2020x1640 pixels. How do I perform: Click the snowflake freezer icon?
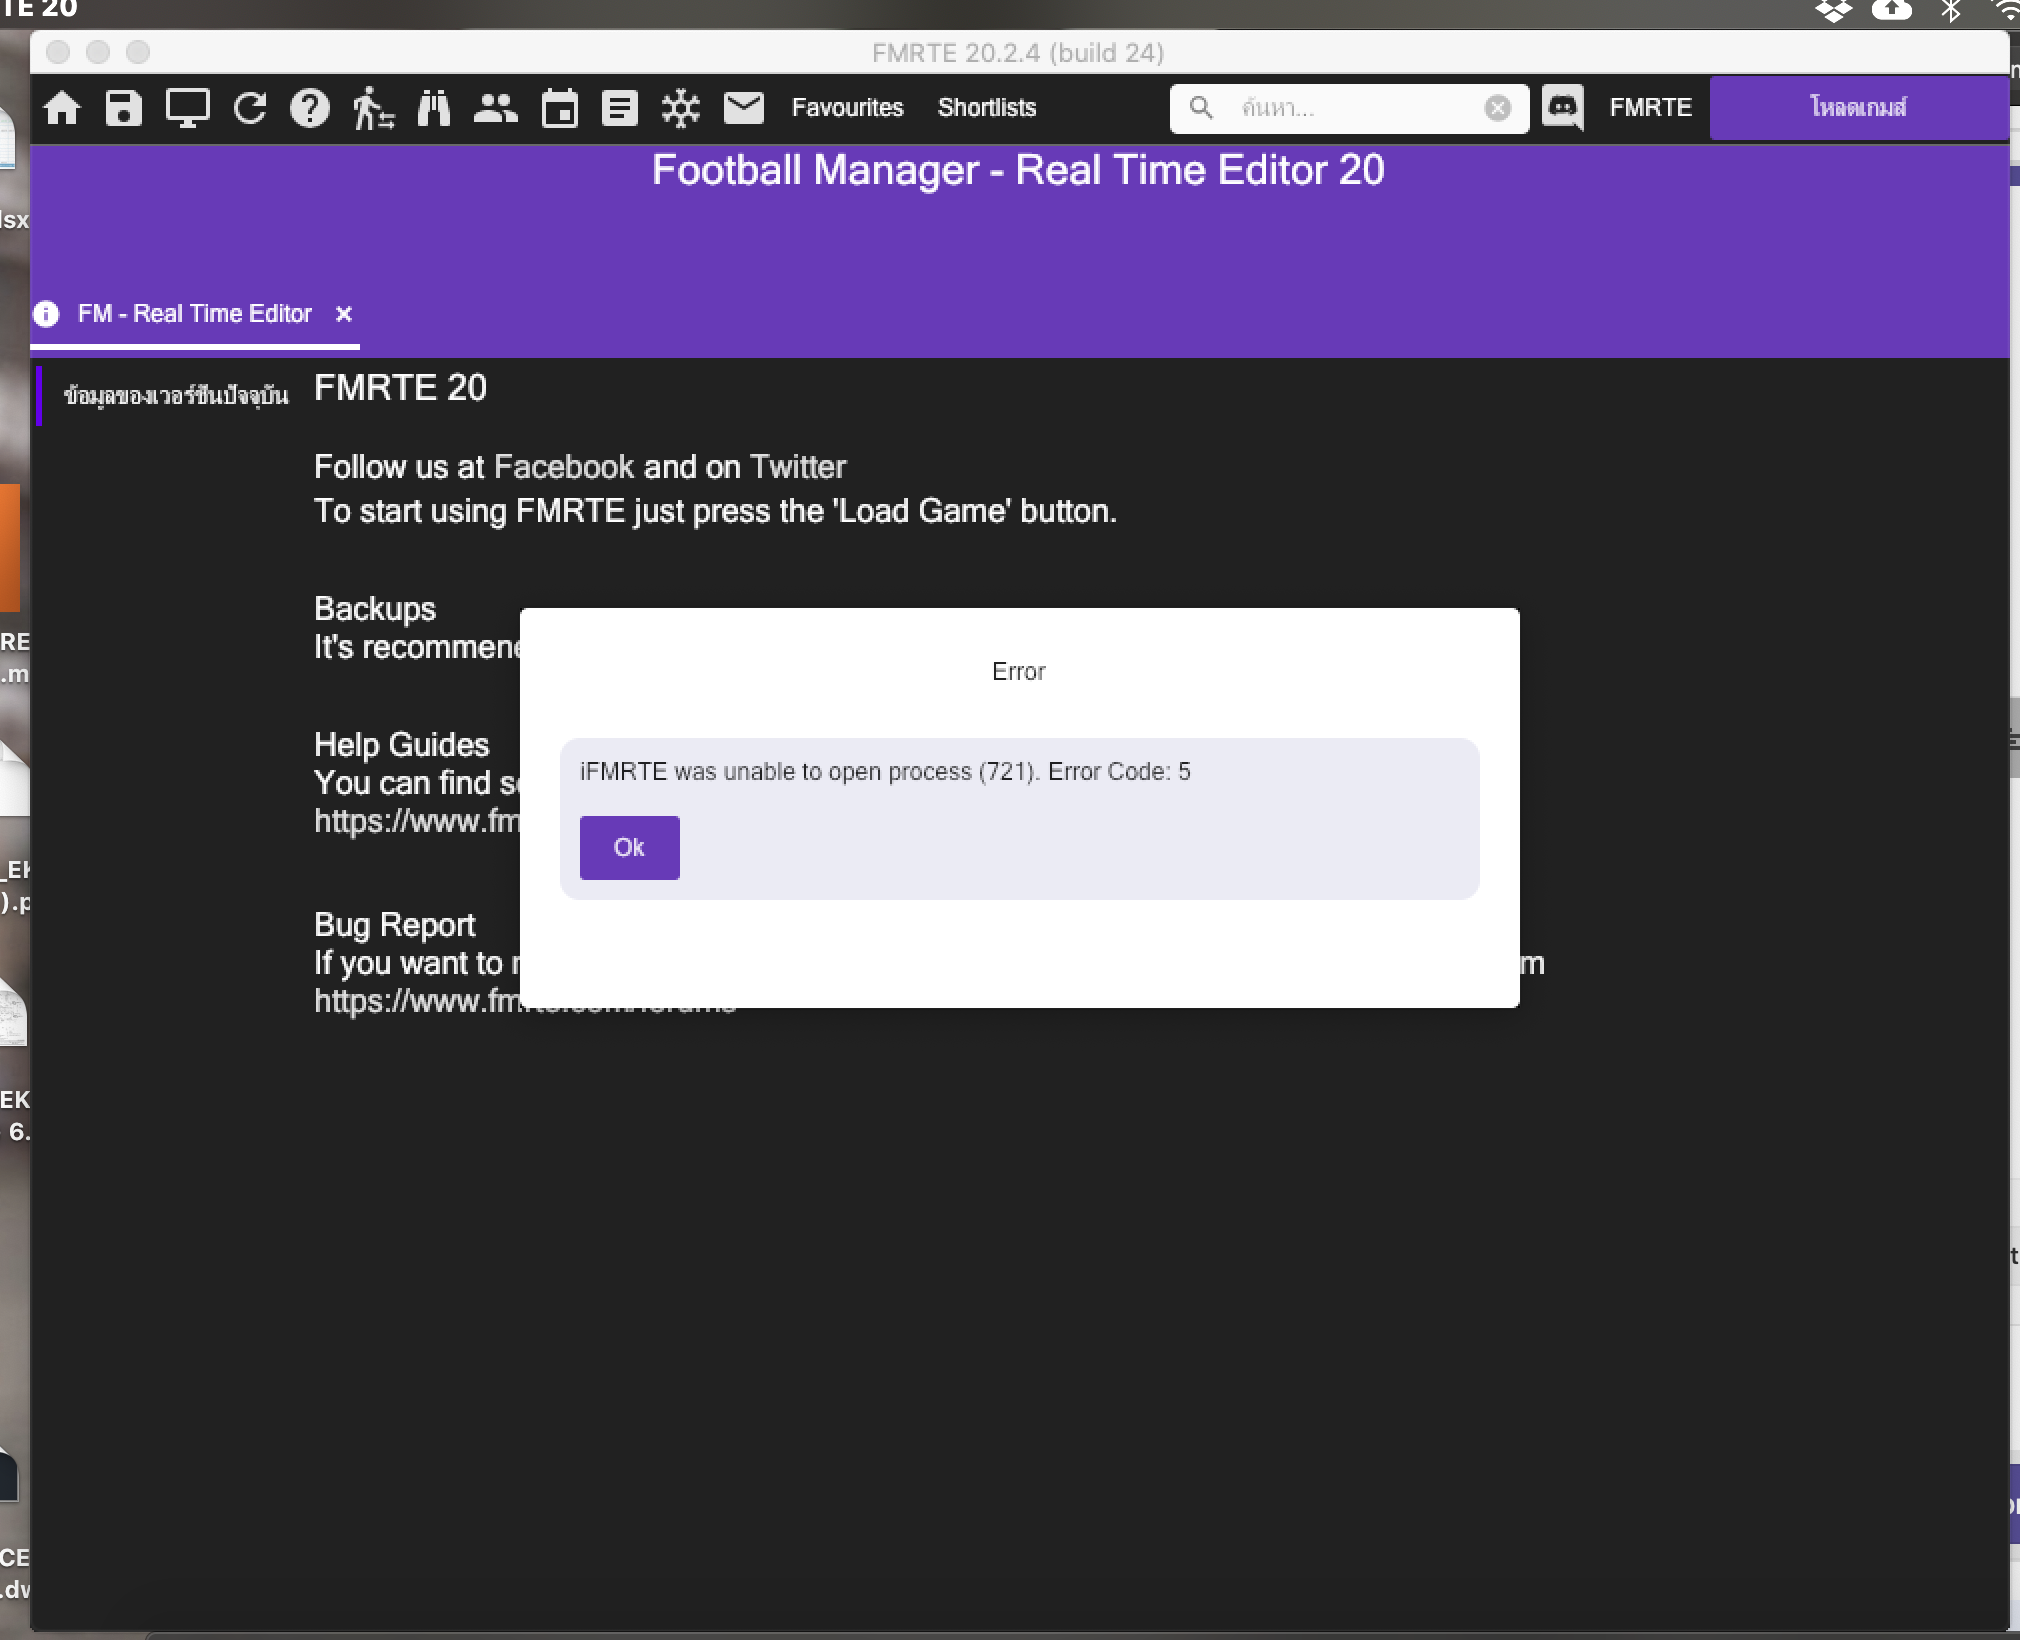681,108
